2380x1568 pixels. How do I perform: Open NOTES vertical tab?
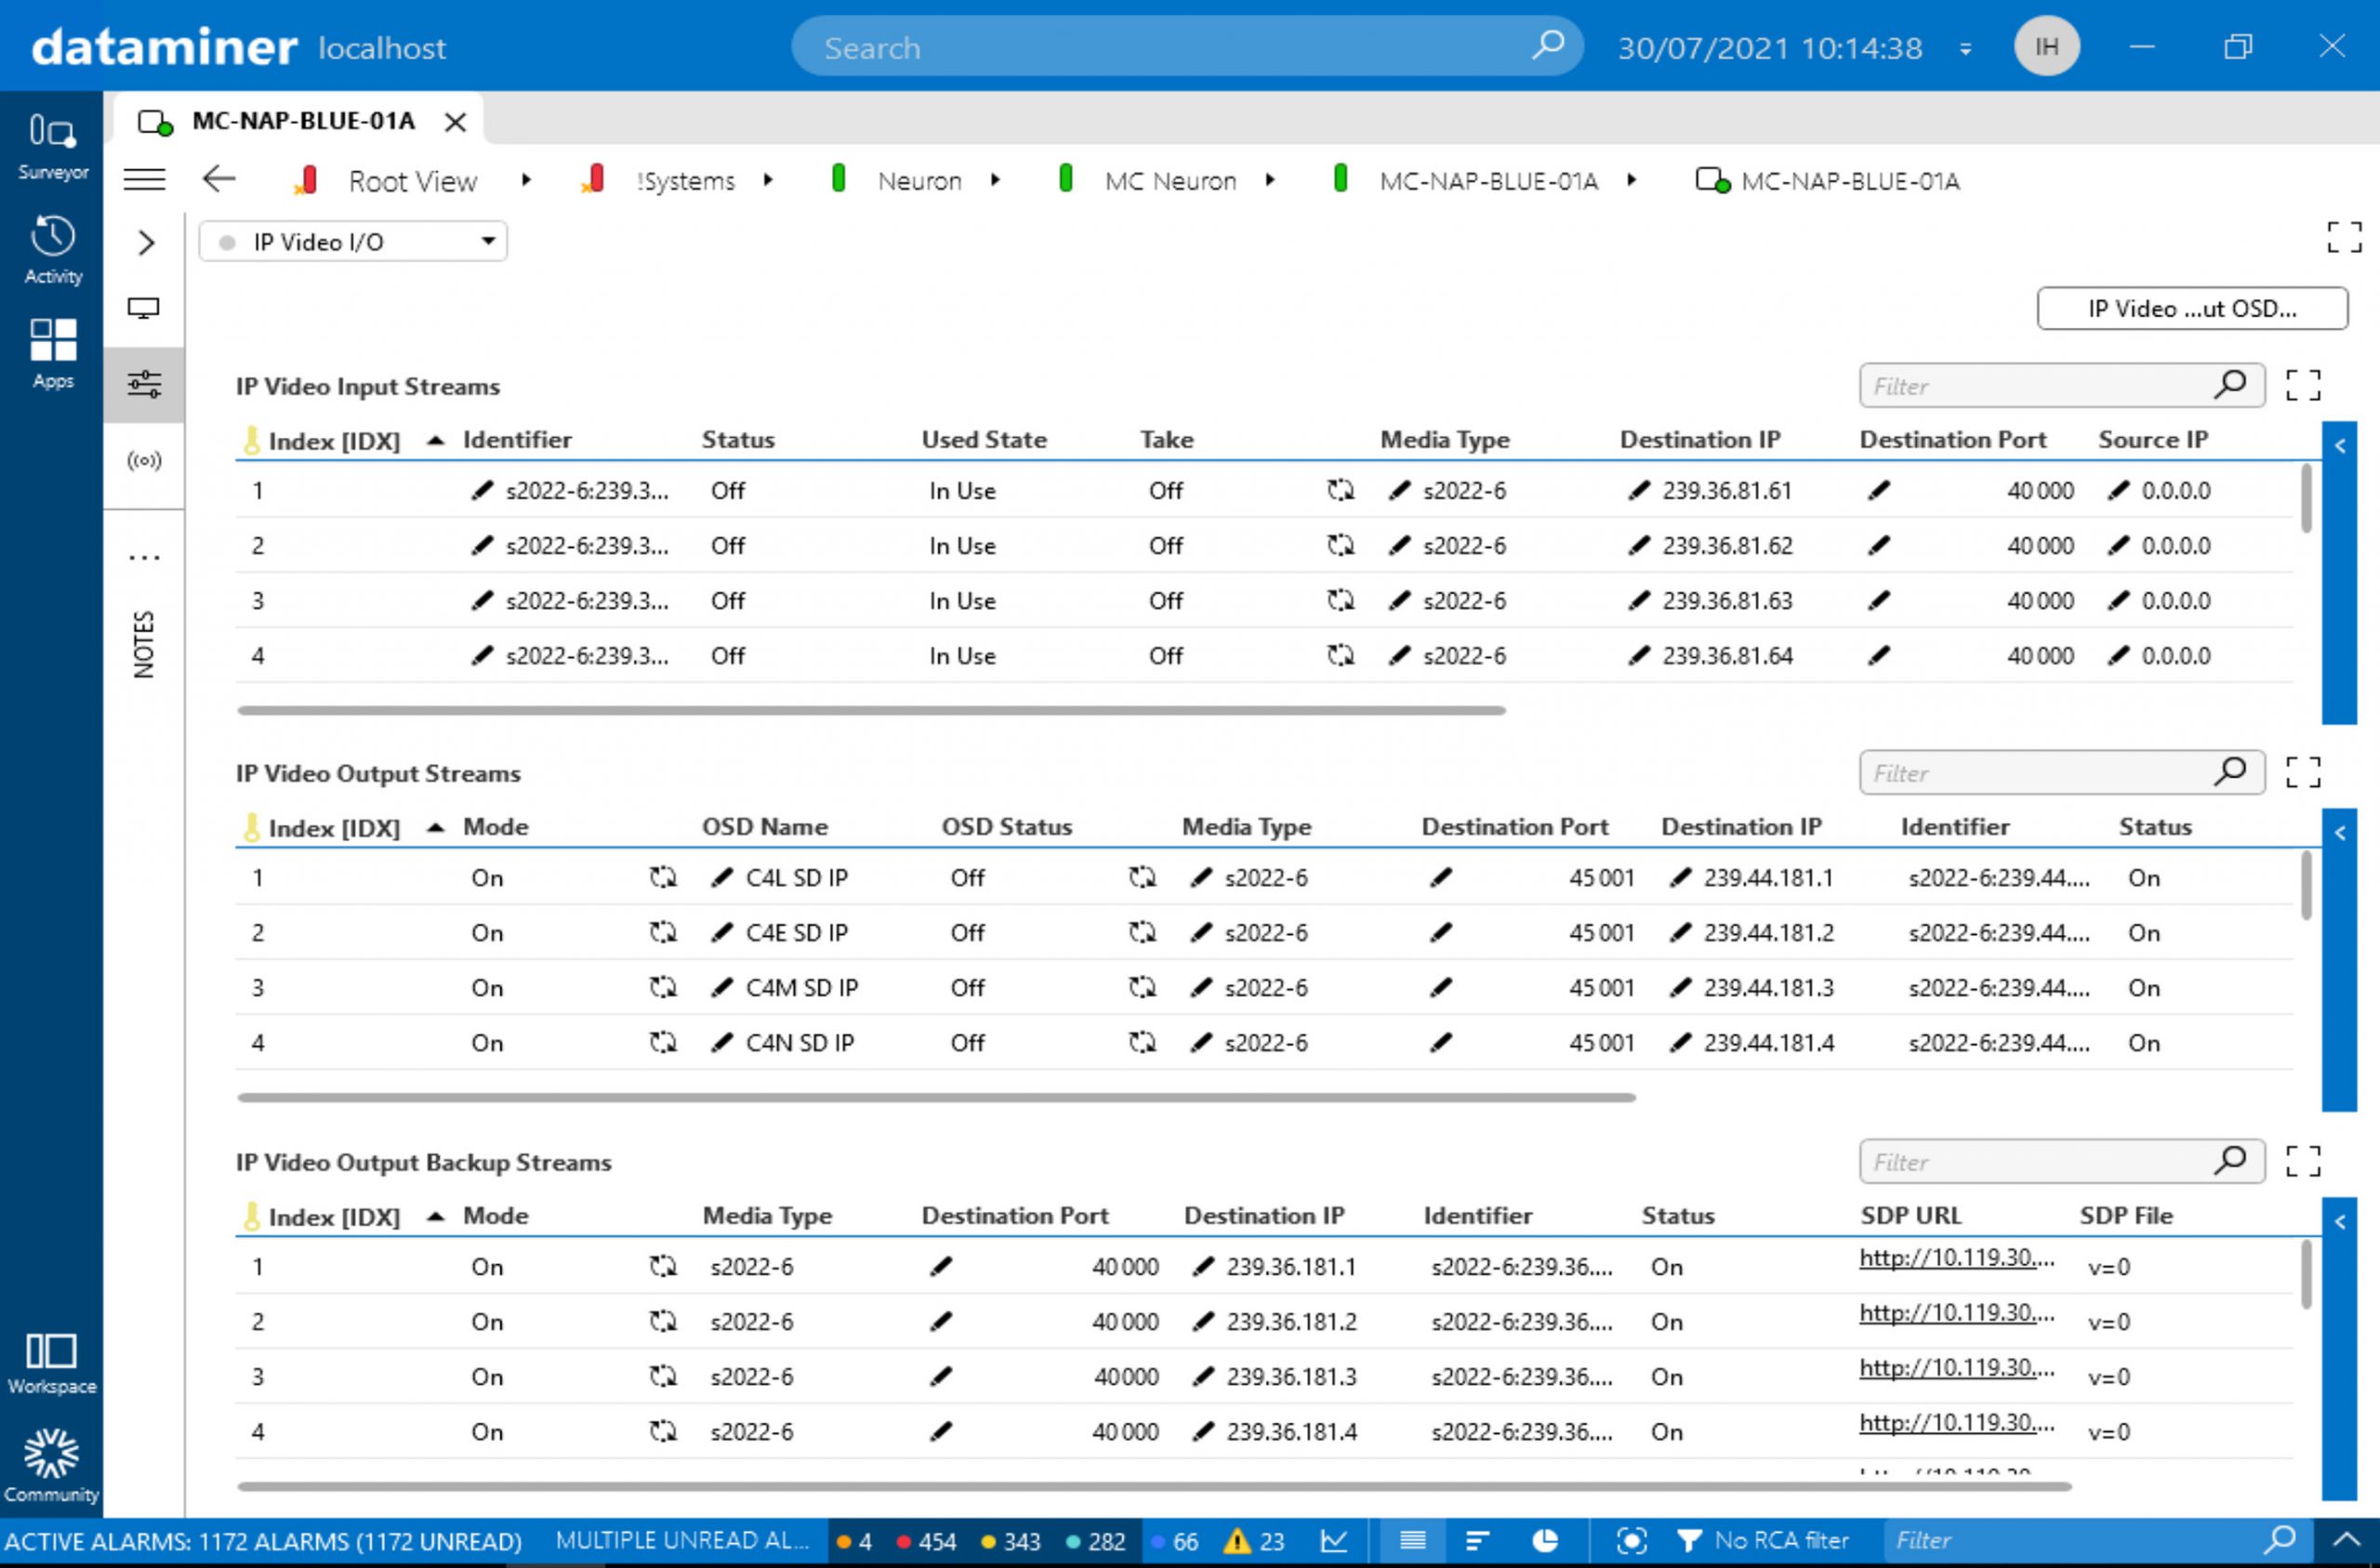coord(144,644)
